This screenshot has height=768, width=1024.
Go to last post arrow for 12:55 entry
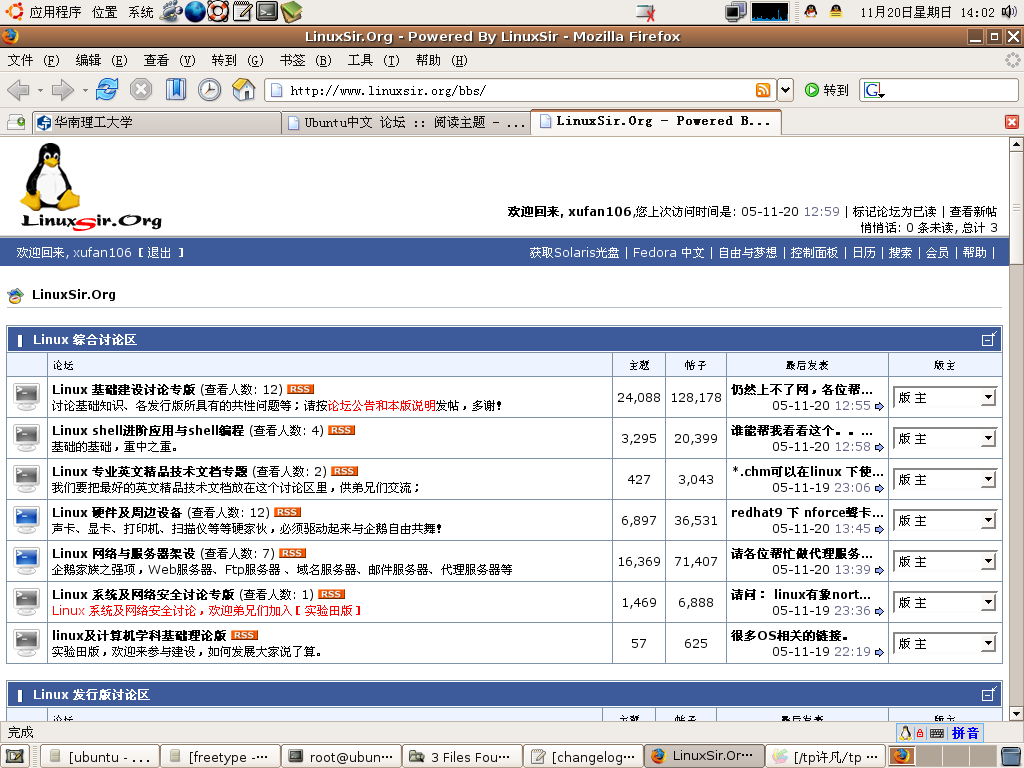coord(879,406)
